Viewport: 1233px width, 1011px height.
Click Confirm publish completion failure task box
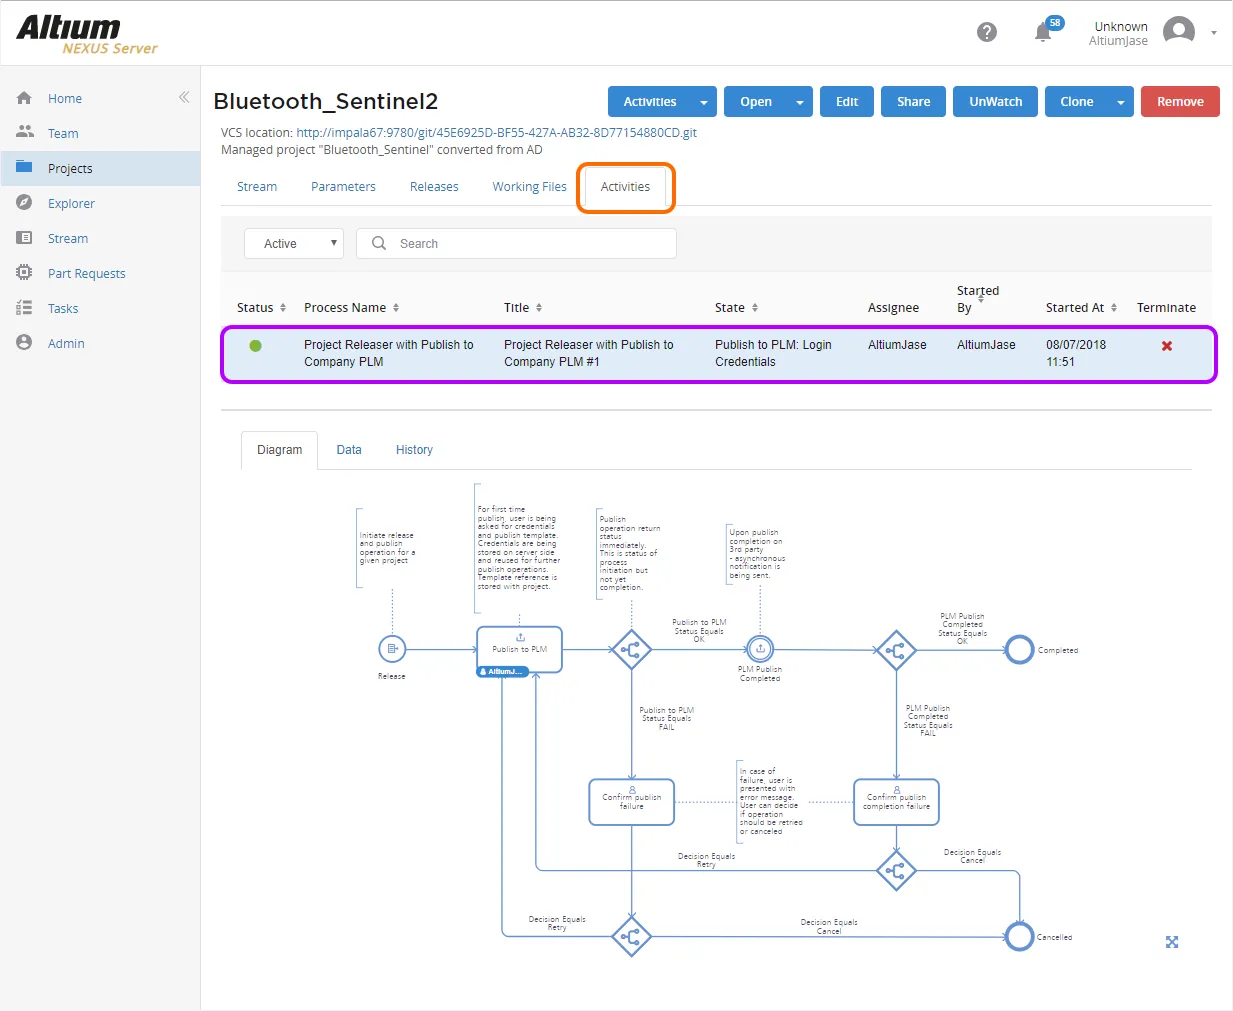[896, 802]
